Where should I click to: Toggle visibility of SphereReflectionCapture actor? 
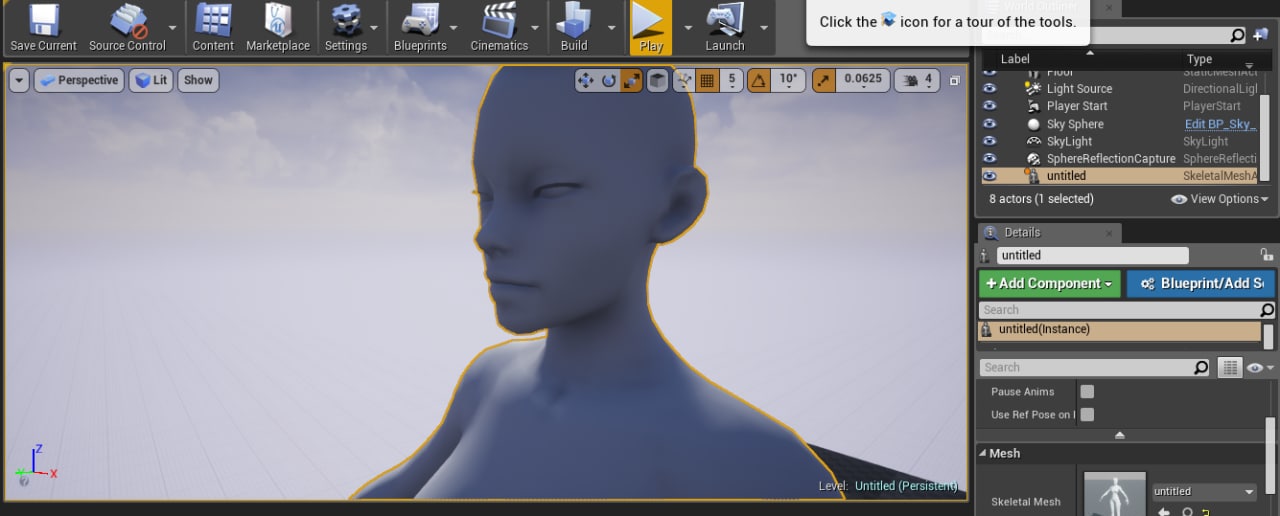click(x=990, y=158)
